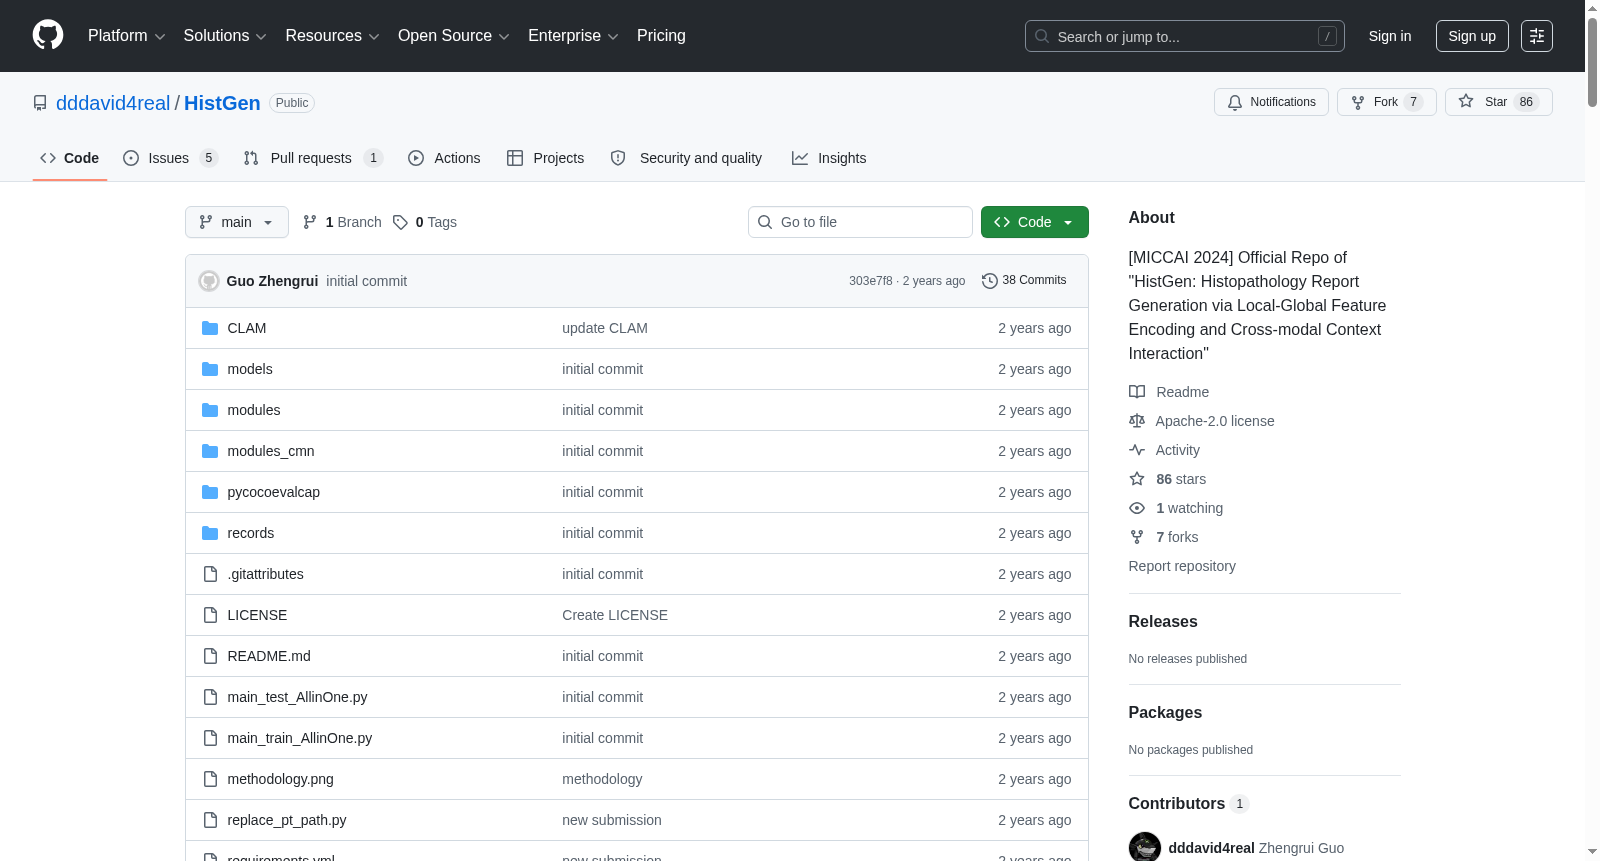Click the commits history clock icon
Image resolution: width=1600 pixels, height=861 pixels.
[990, 281]
